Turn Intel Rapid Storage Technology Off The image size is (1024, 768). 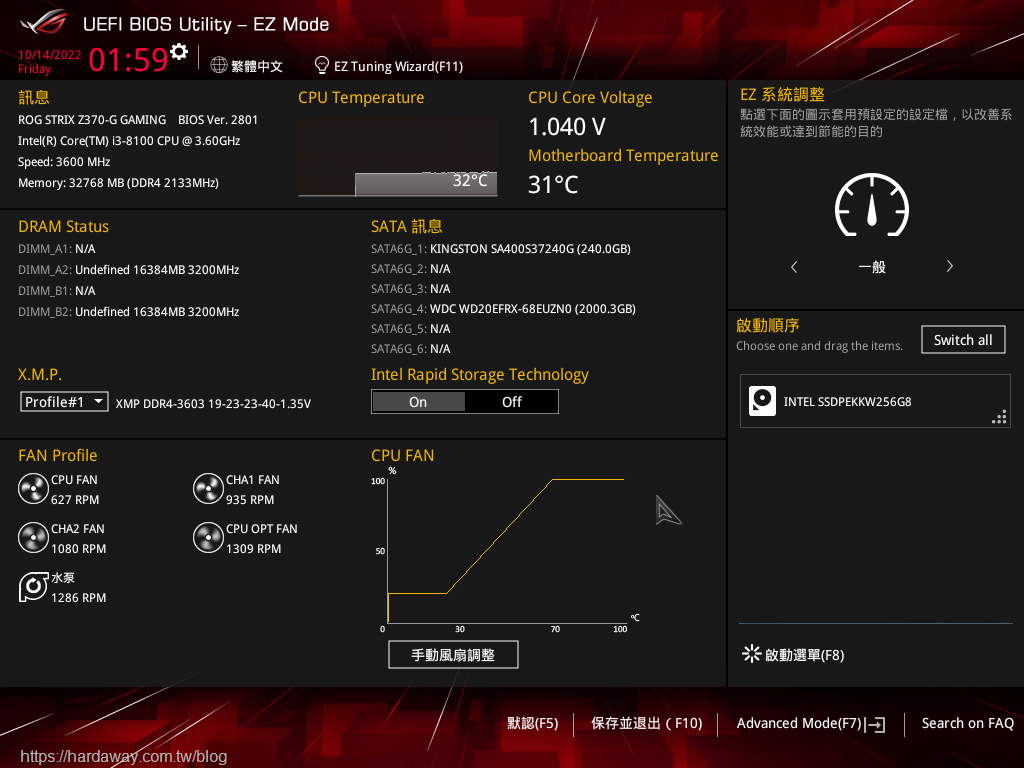[511, 402]
